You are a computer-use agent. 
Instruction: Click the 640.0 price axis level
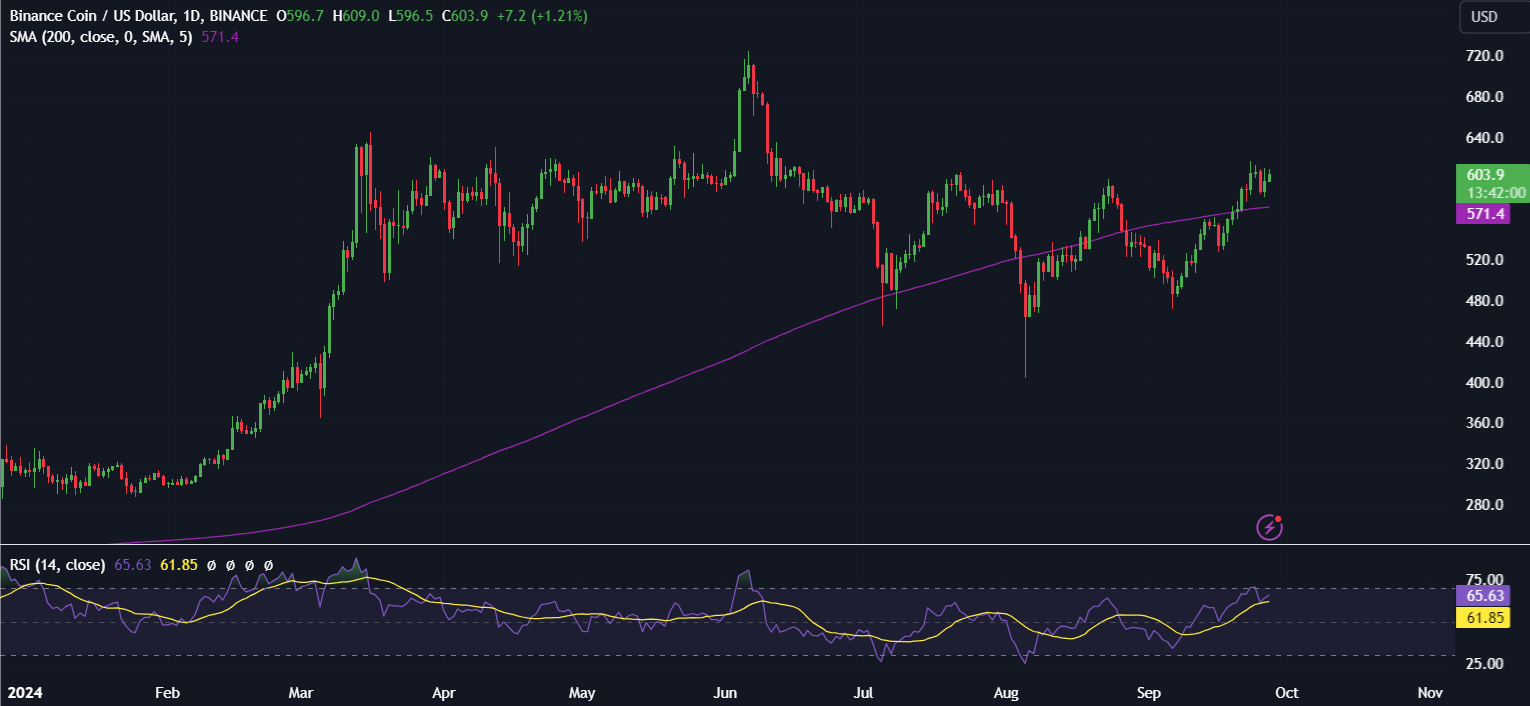pos(1486,137)
